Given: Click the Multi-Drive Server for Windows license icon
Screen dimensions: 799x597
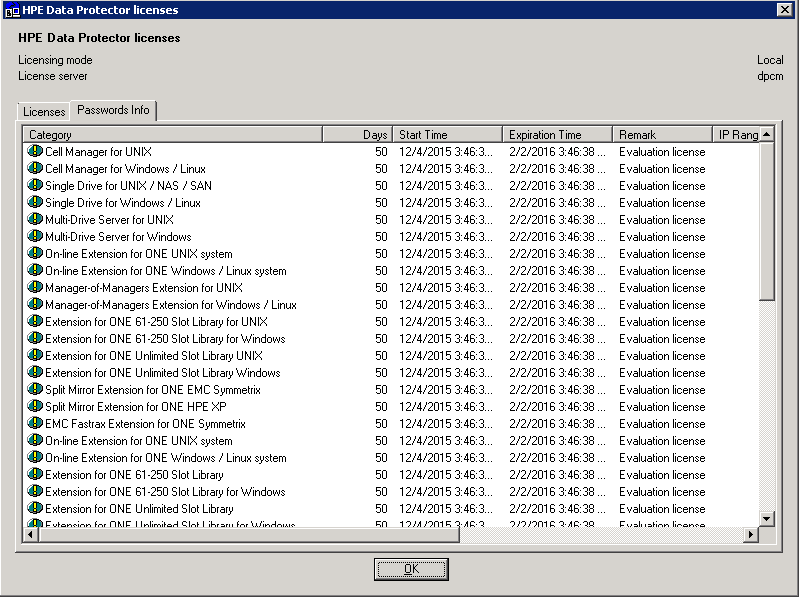Looking at the screenshot, I should click(x=35, y=236).
